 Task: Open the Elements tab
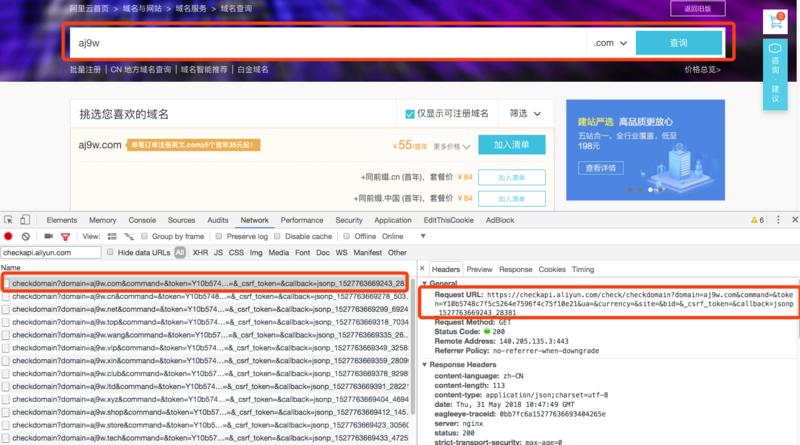click(62, 220)
